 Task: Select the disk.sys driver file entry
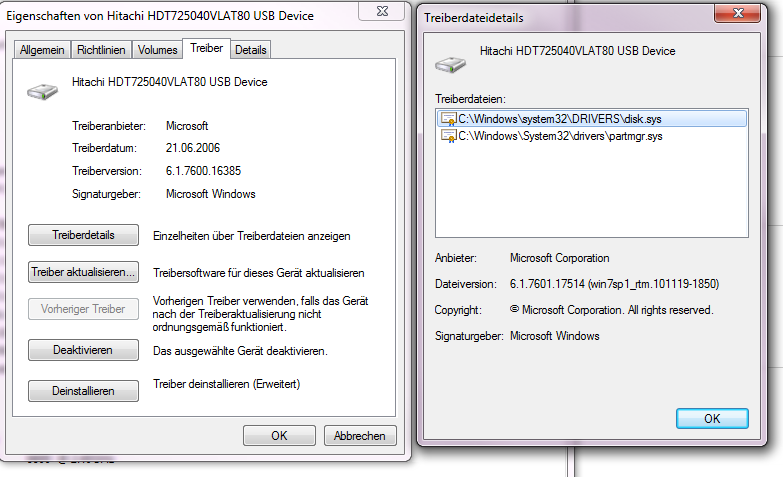click(x=592, y=119)
